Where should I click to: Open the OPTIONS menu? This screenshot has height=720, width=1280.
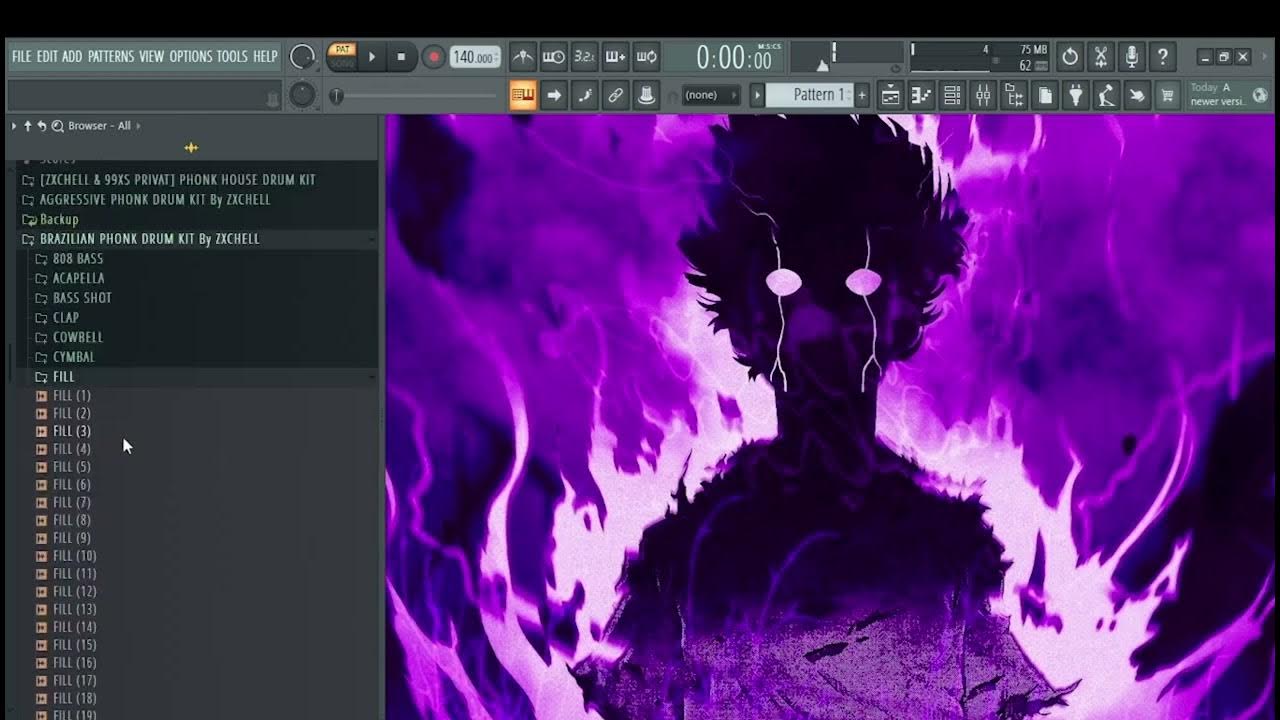point(191,56)
